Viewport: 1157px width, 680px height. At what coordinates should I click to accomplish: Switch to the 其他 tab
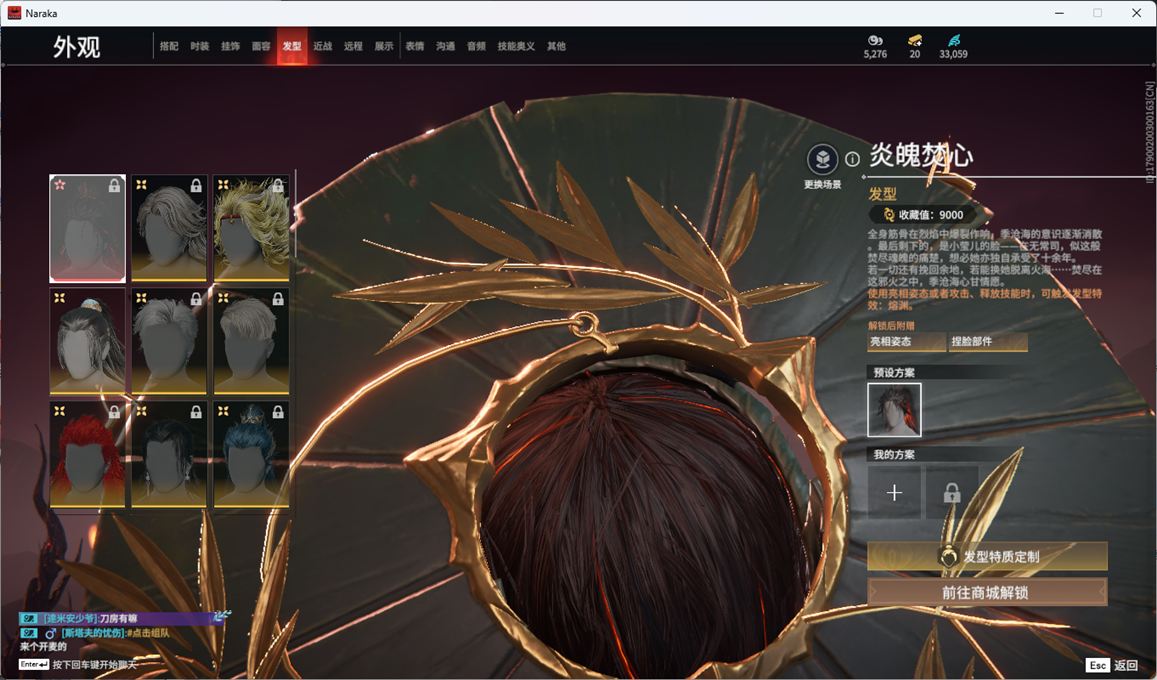(x=556, y=46)
